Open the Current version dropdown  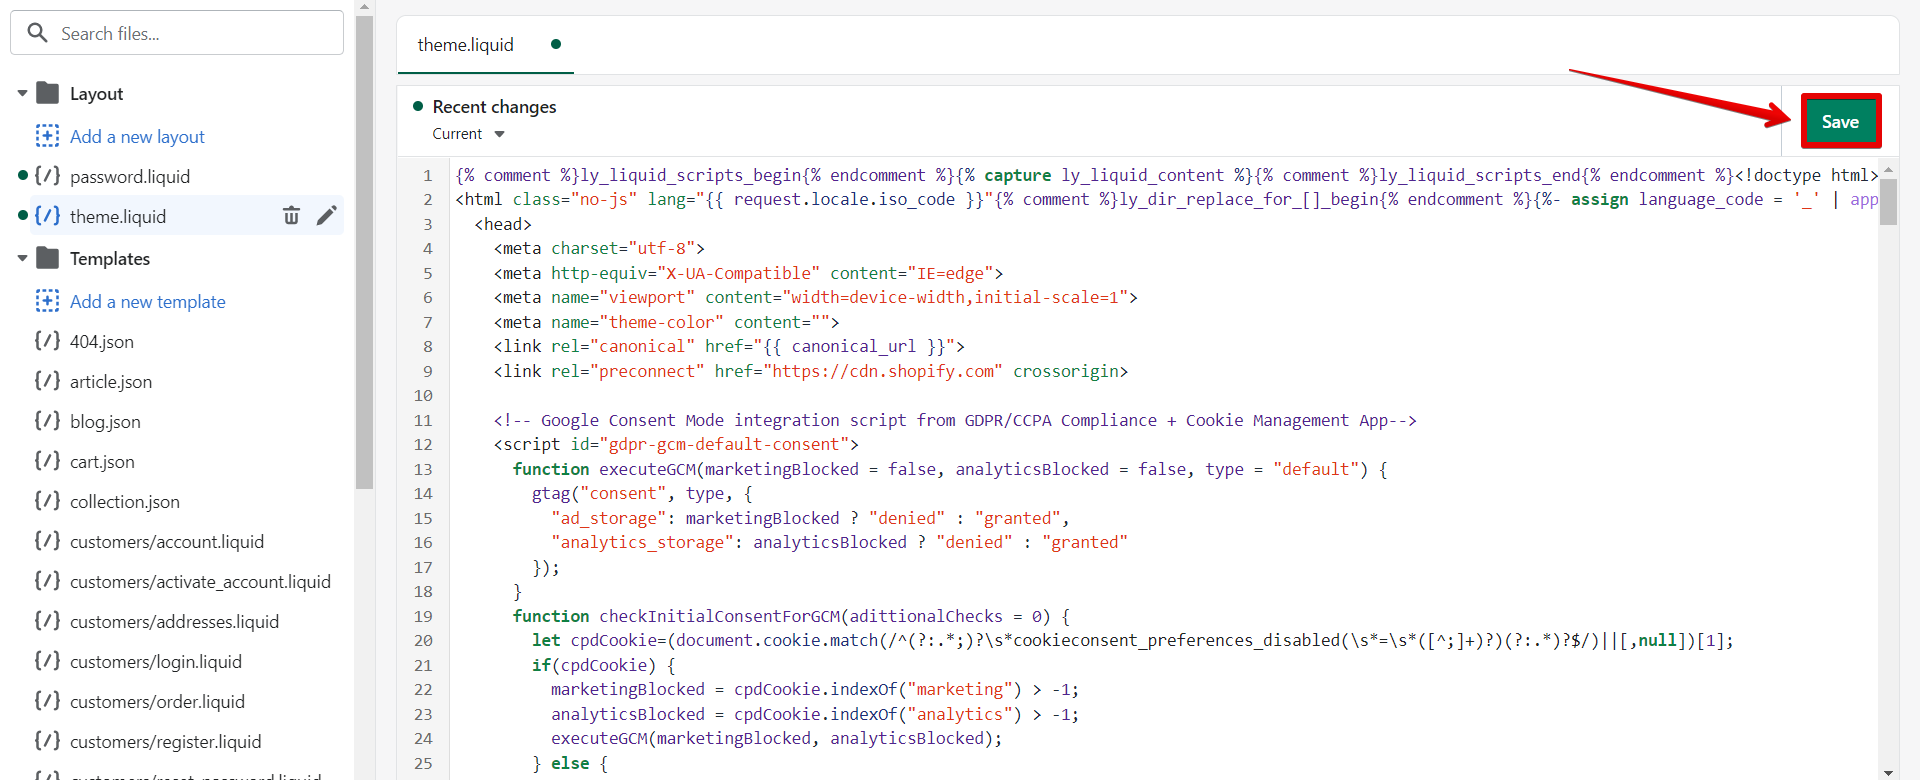click(468, 134)
